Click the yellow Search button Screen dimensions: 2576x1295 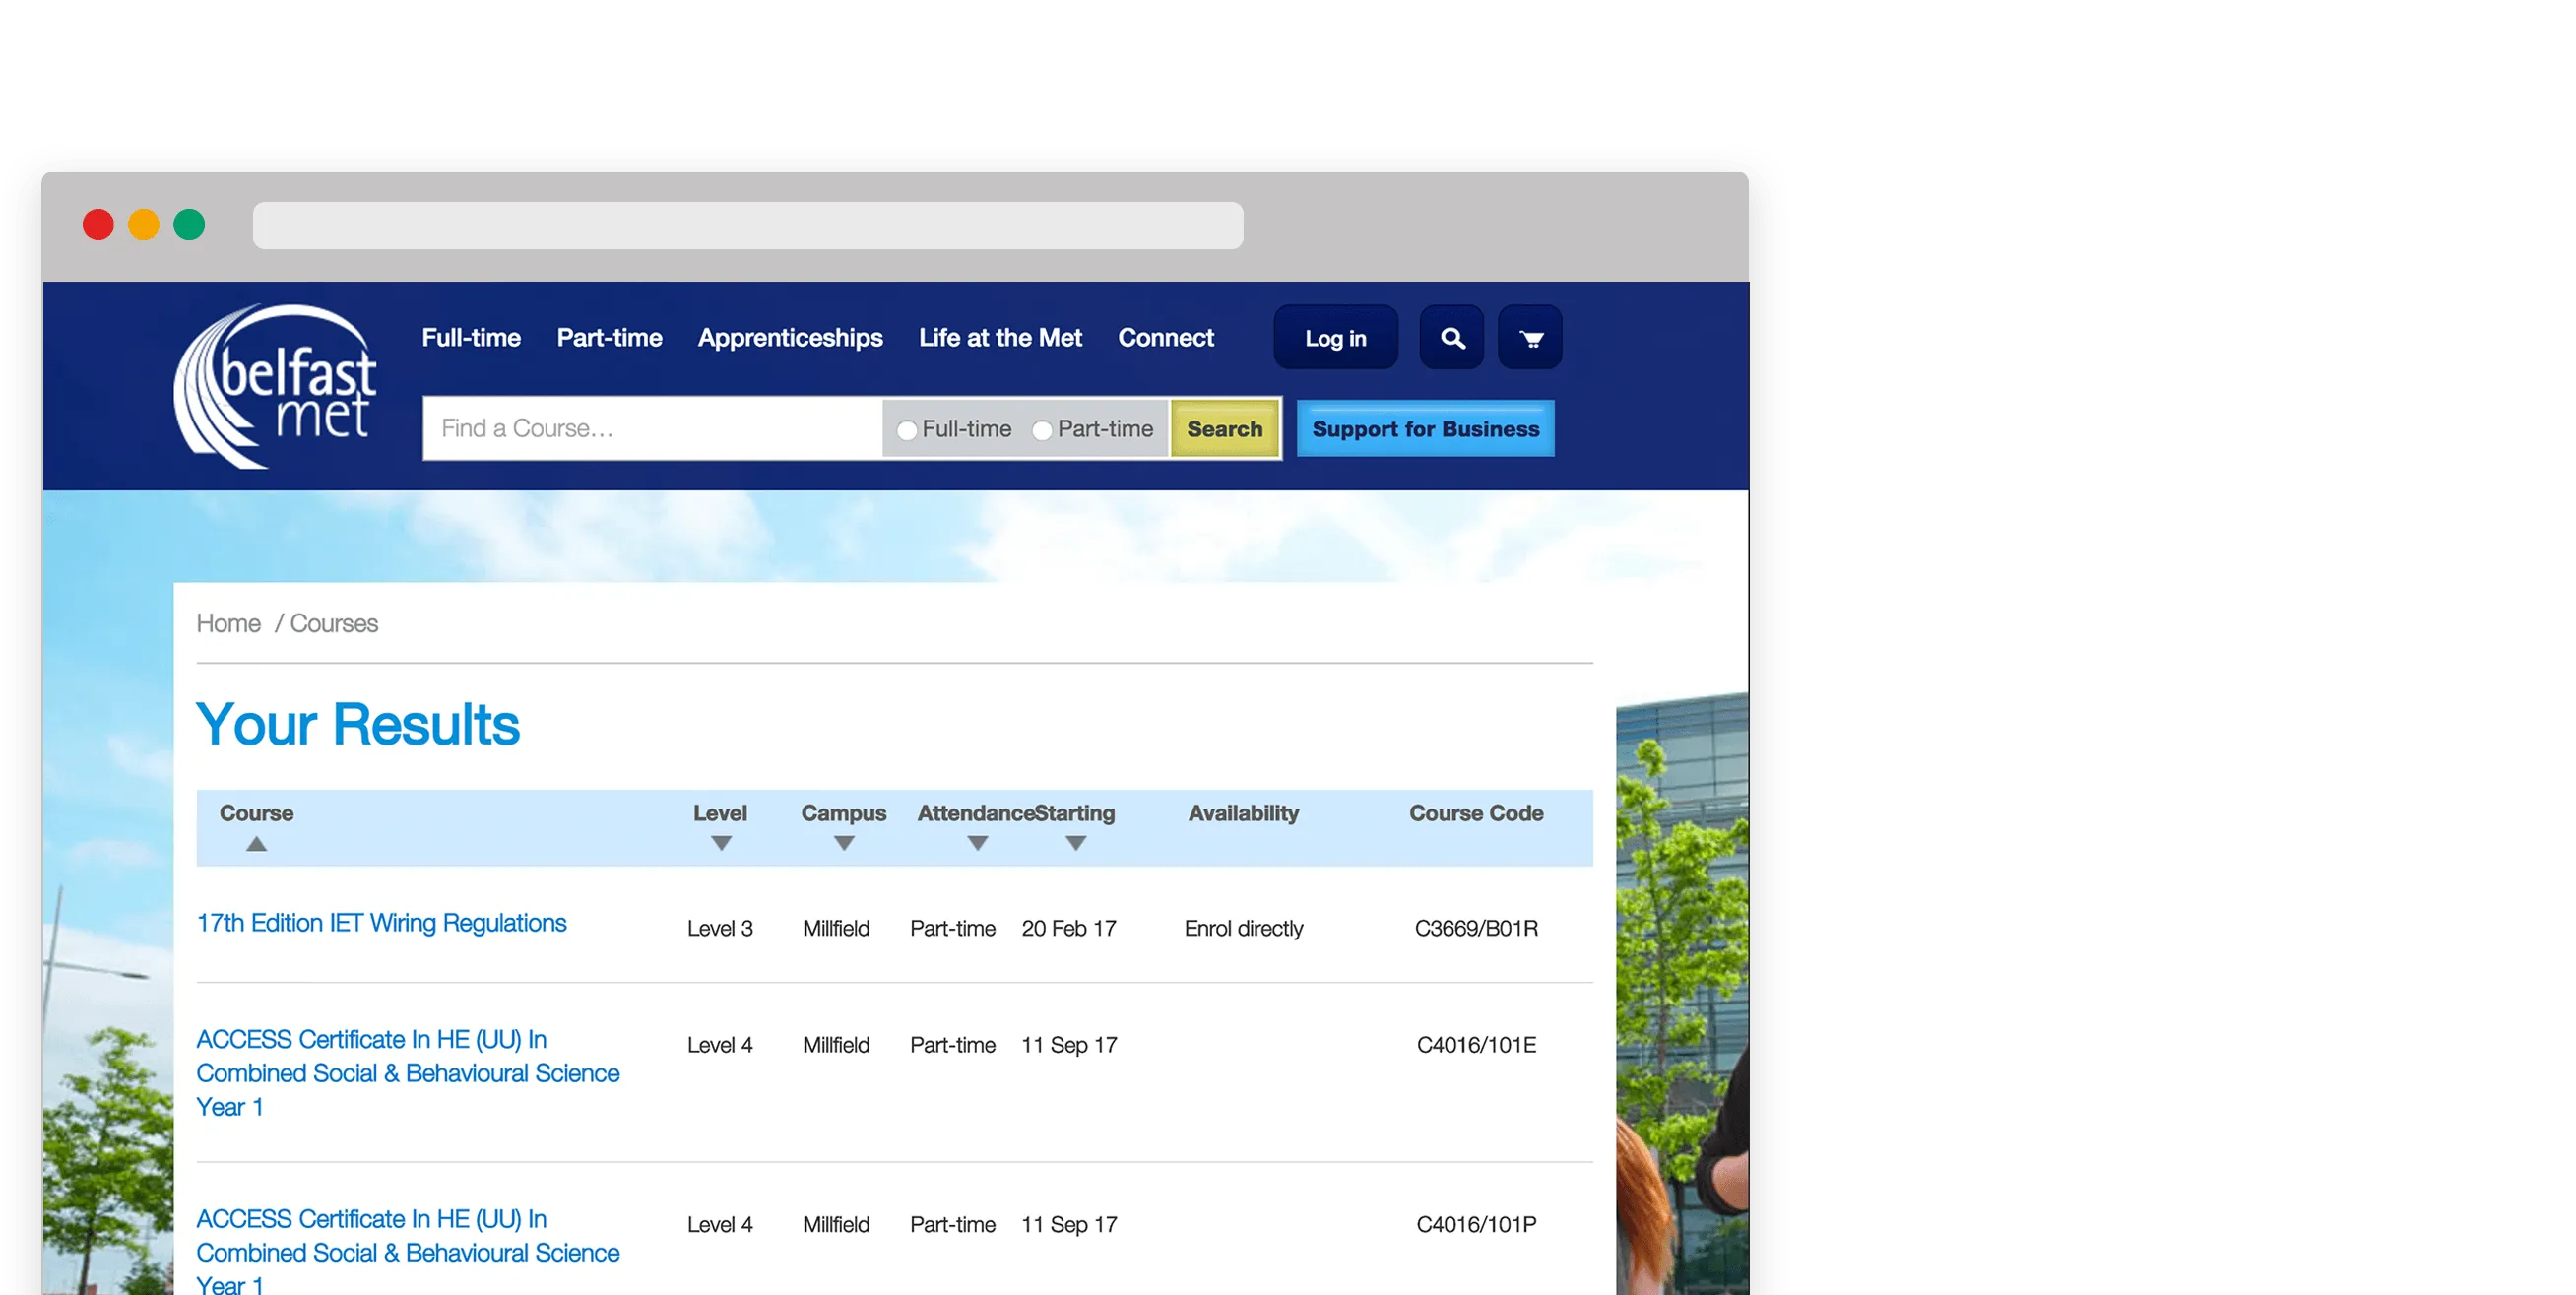coord(1225,428)
